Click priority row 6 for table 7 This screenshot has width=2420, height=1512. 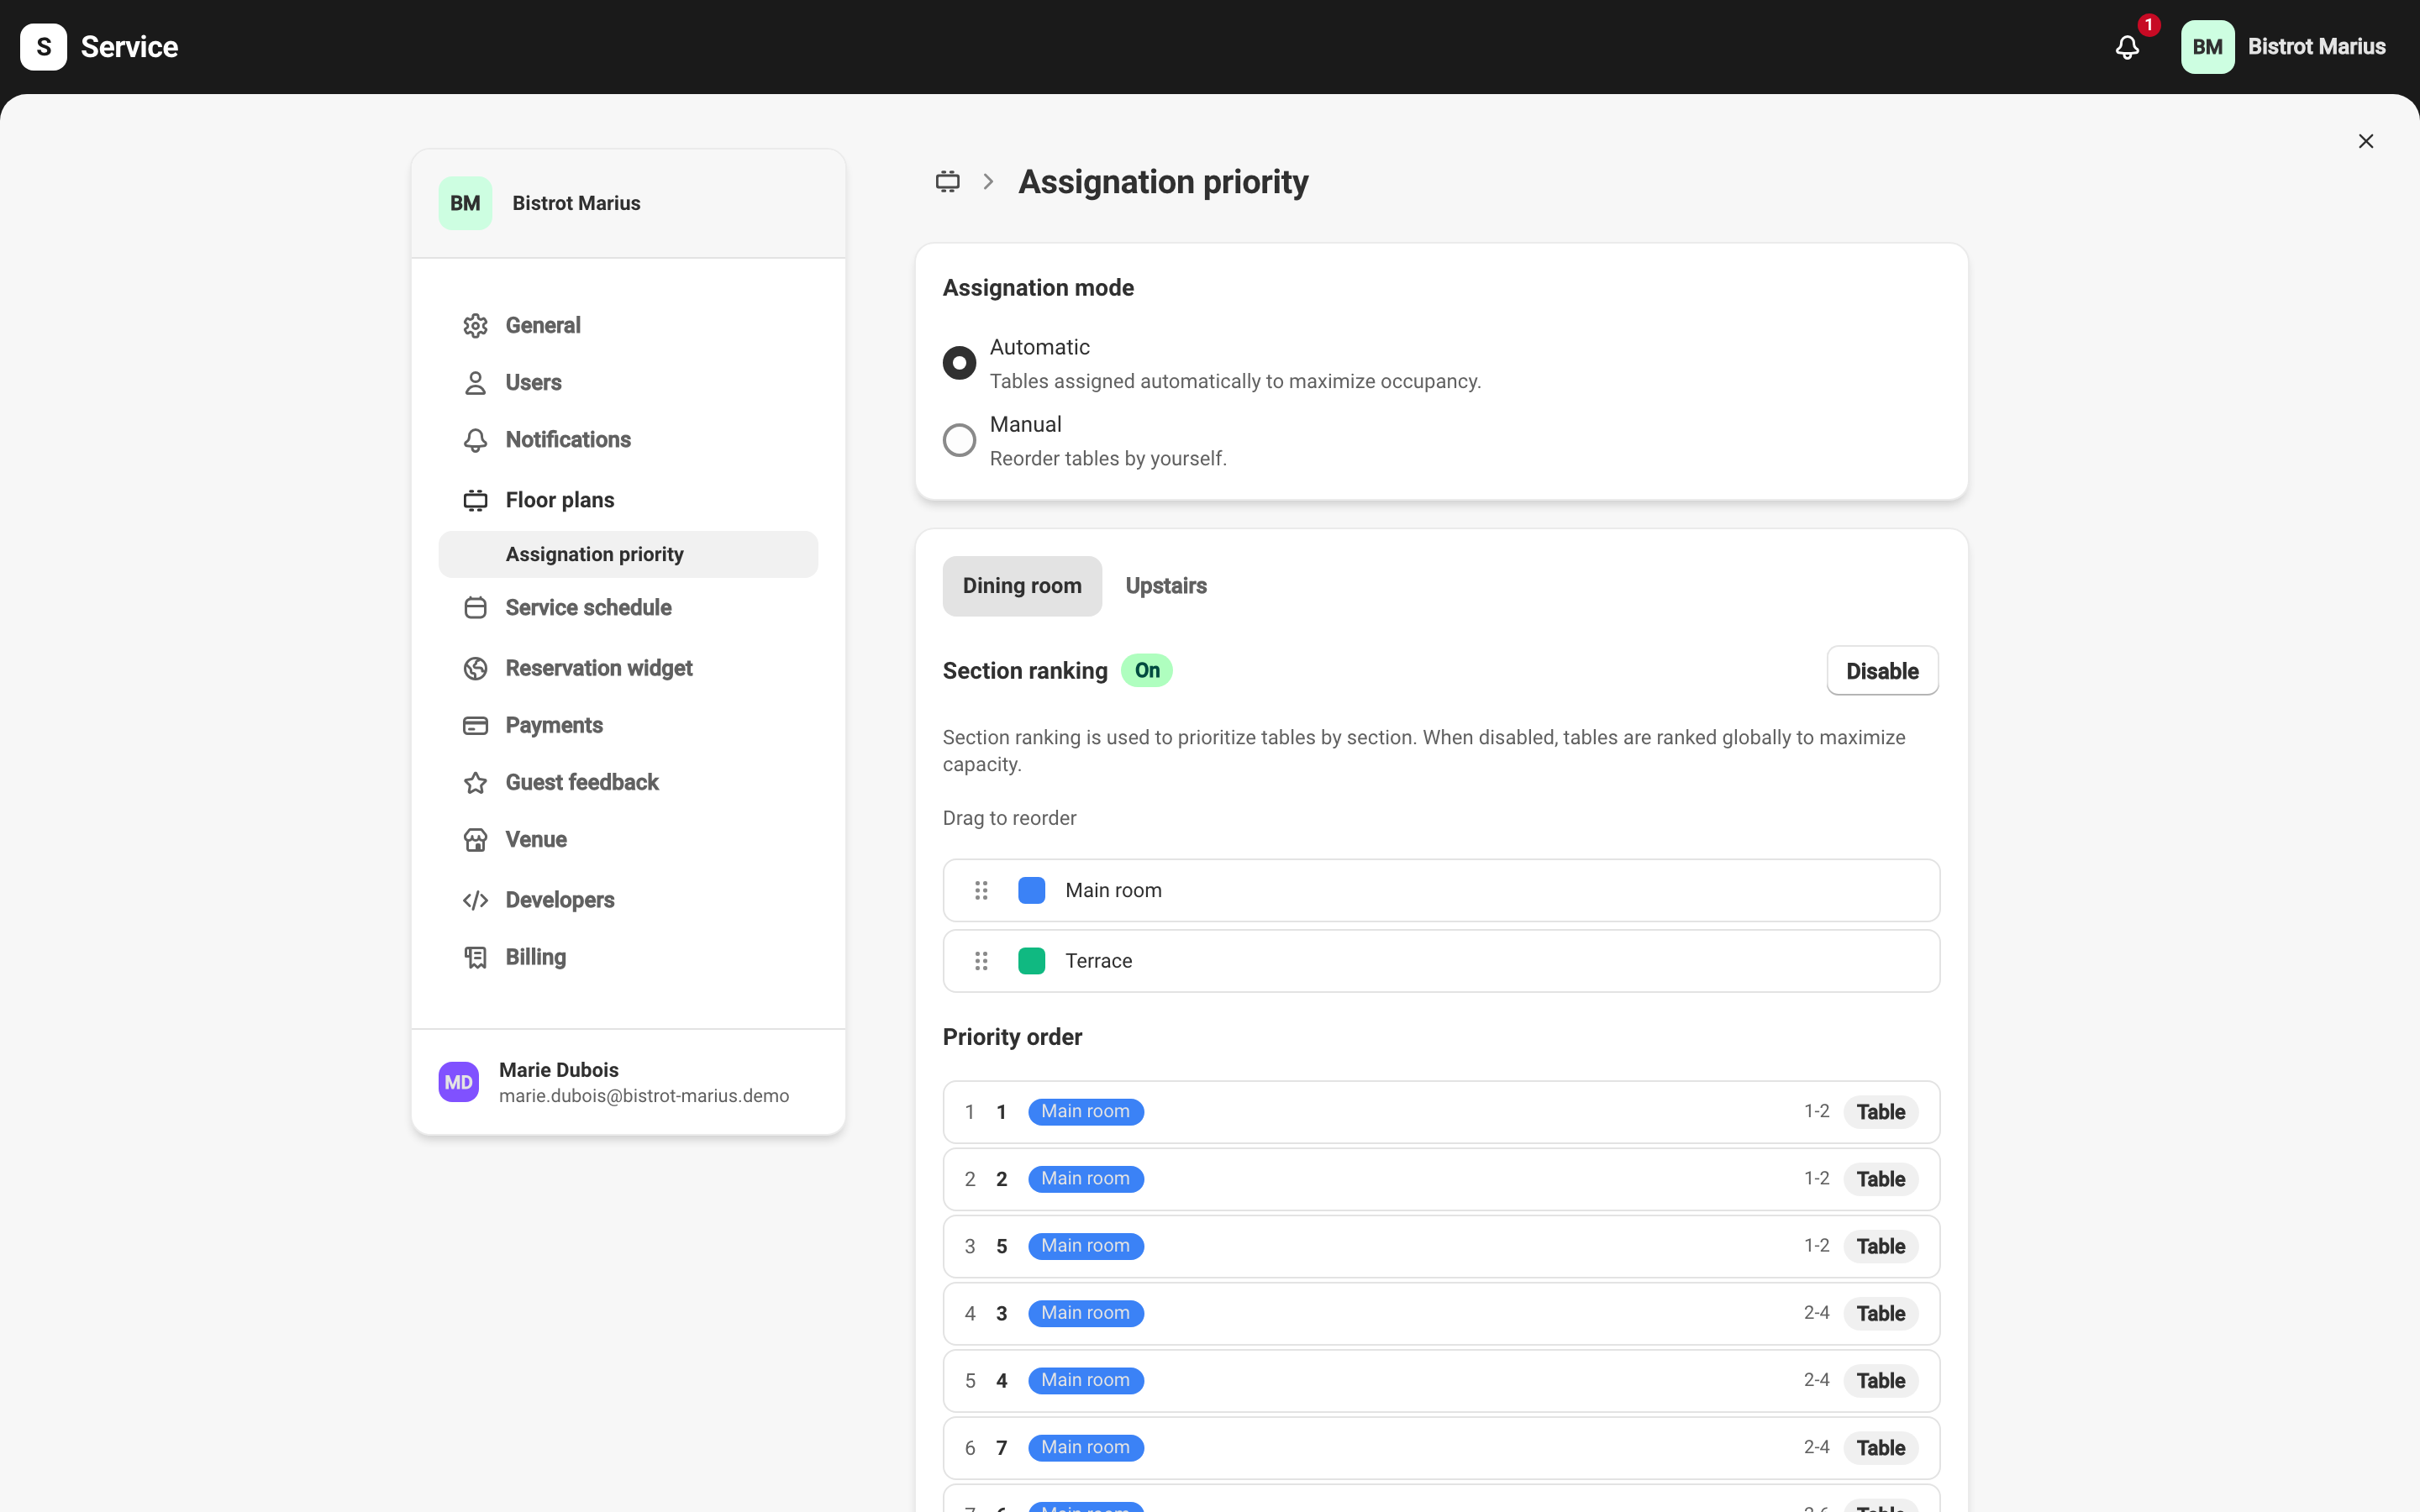(1441, 1448)
